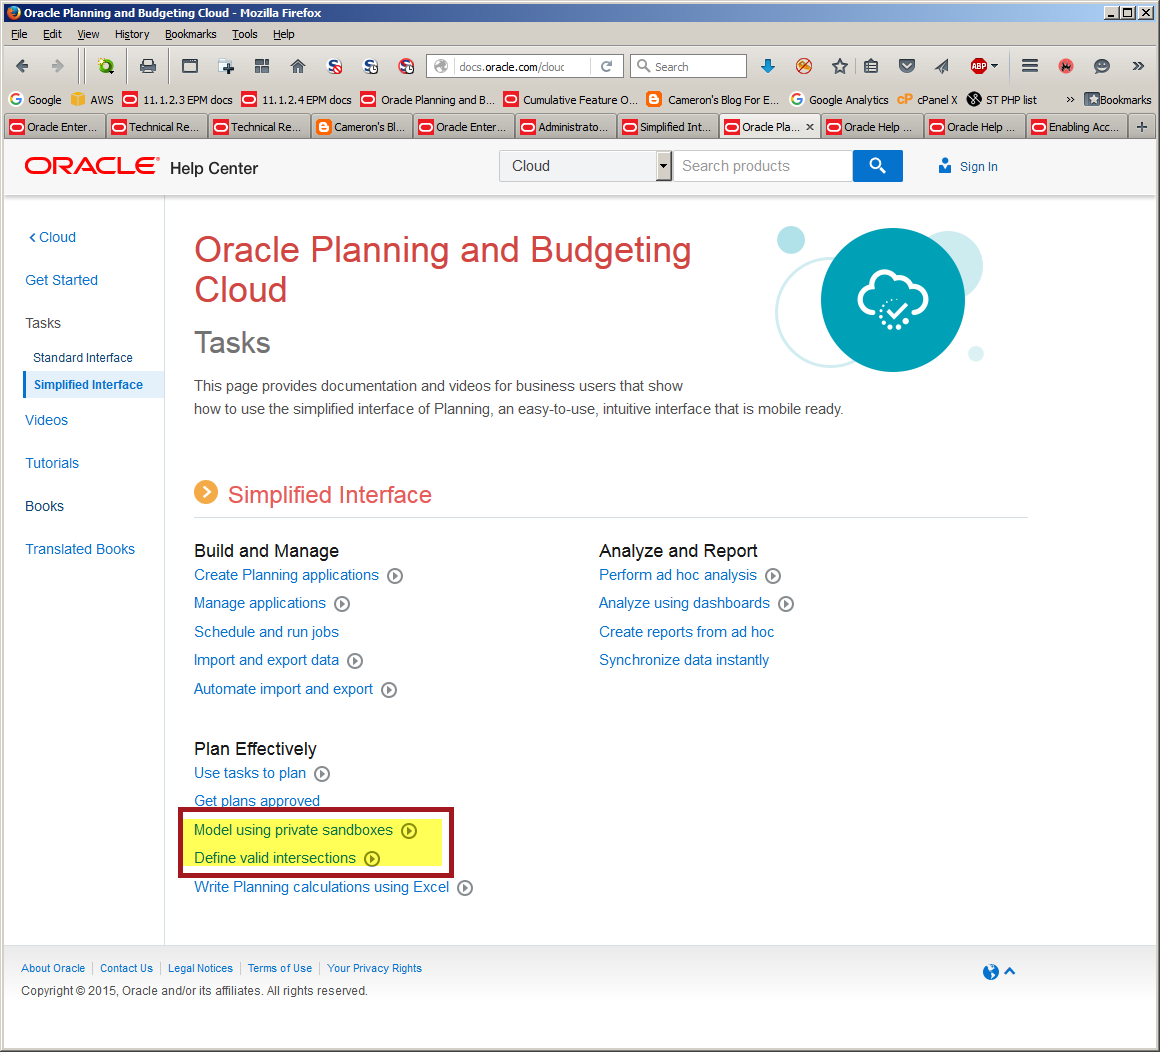Open the Cloud category dropdown

pyautogui.click(x=585, y=166)
